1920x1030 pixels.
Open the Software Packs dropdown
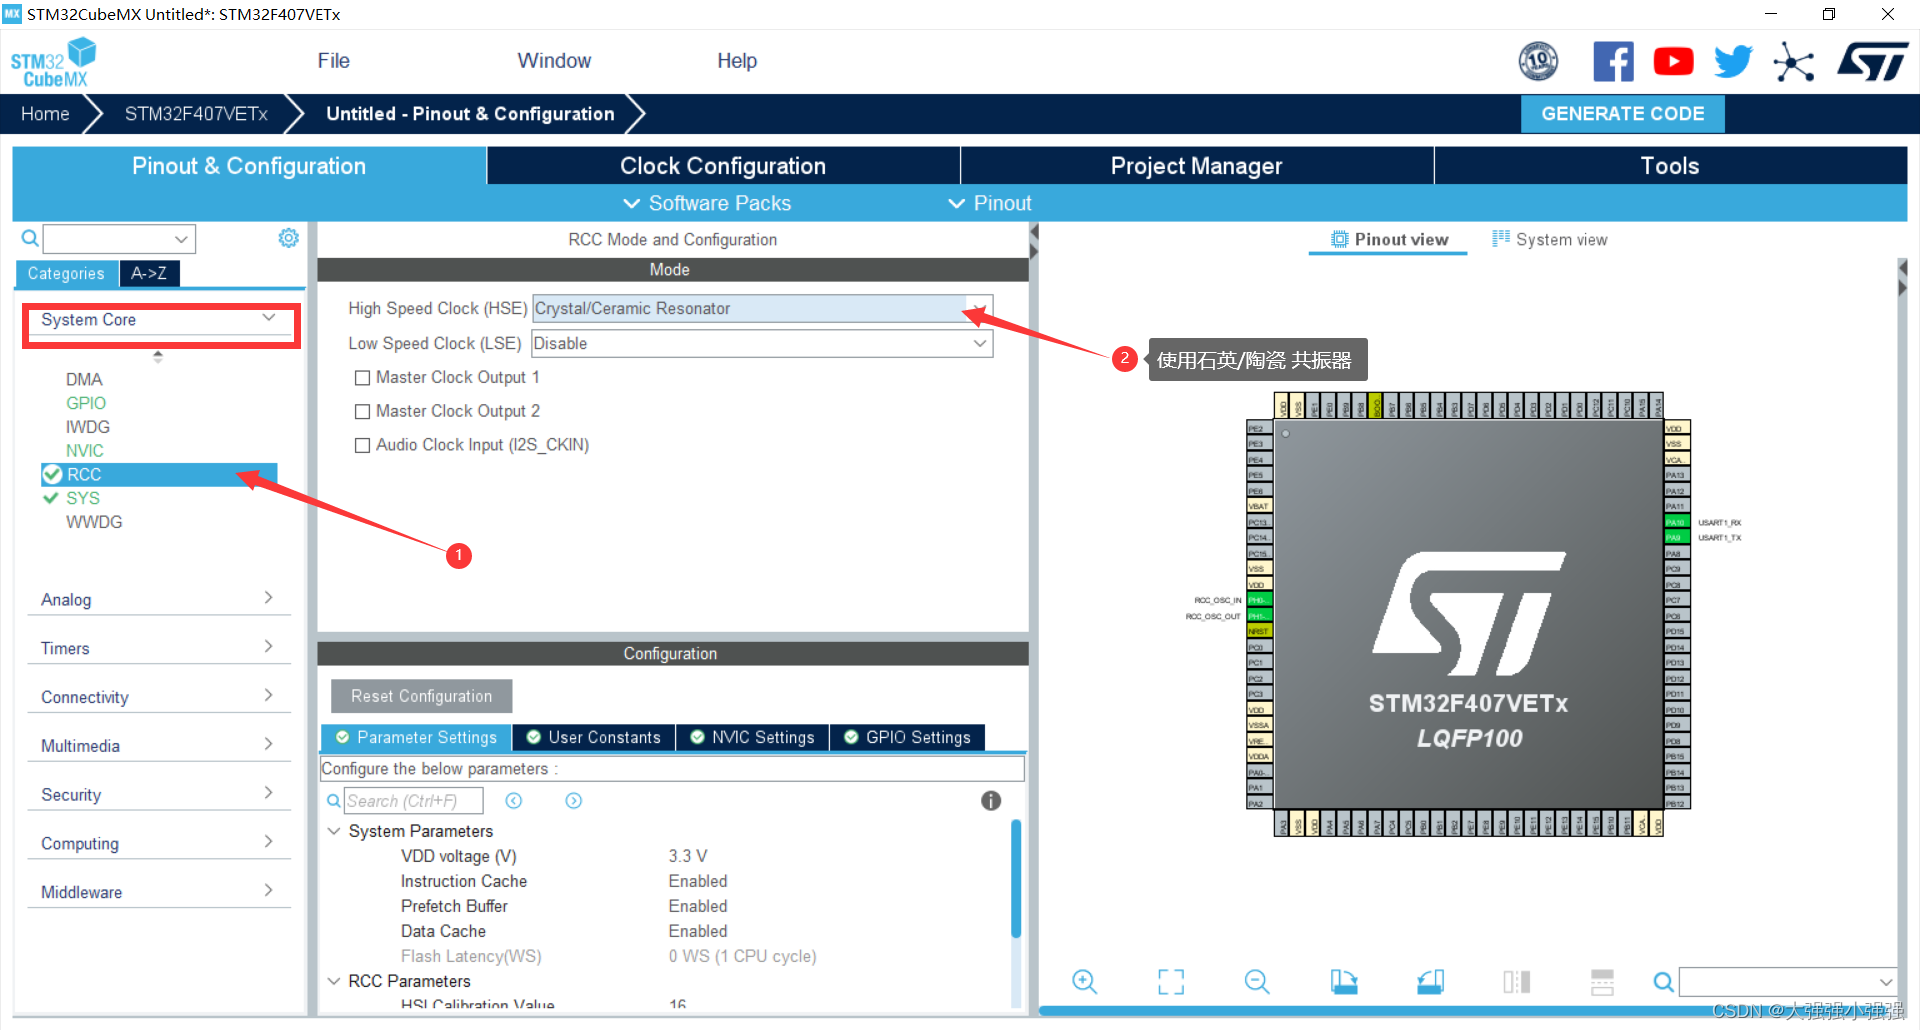pyautogui.click(x=707, y=203)
